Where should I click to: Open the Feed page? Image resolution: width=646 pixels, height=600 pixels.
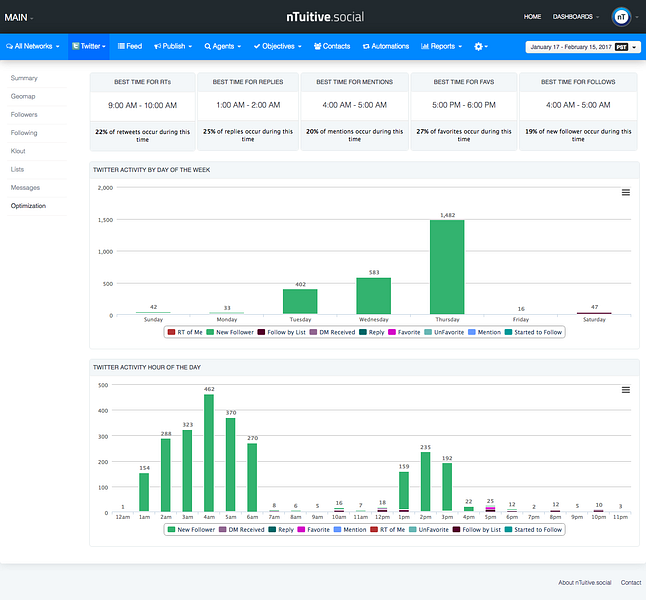coord(130,46)
